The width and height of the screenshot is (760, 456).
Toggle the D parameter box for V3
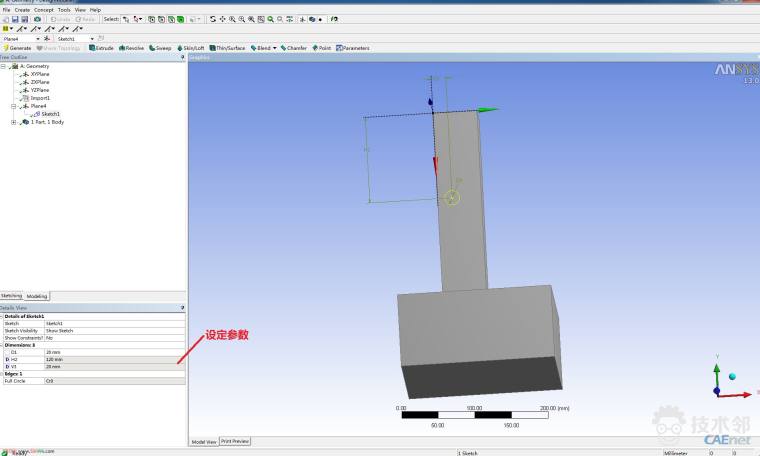8,366
